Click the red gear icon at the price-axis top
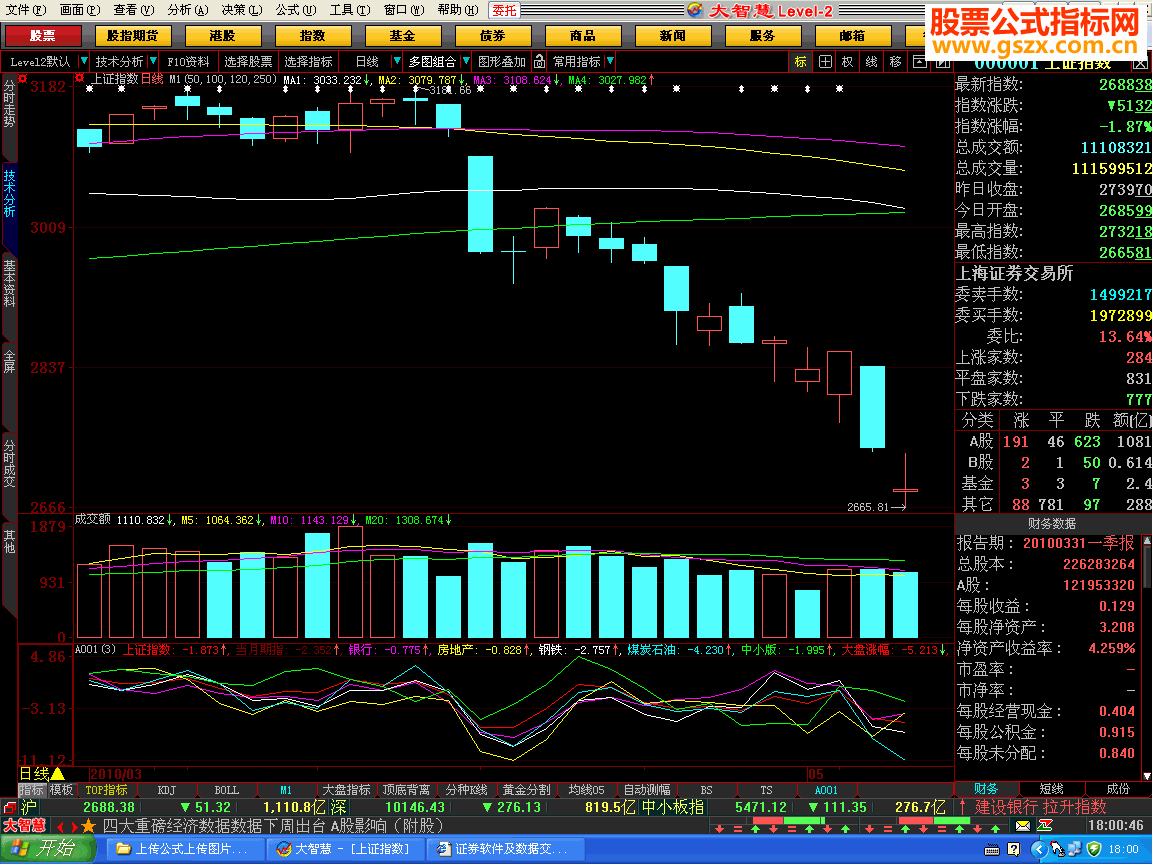 pyautogui.click(x=23, y=79)
